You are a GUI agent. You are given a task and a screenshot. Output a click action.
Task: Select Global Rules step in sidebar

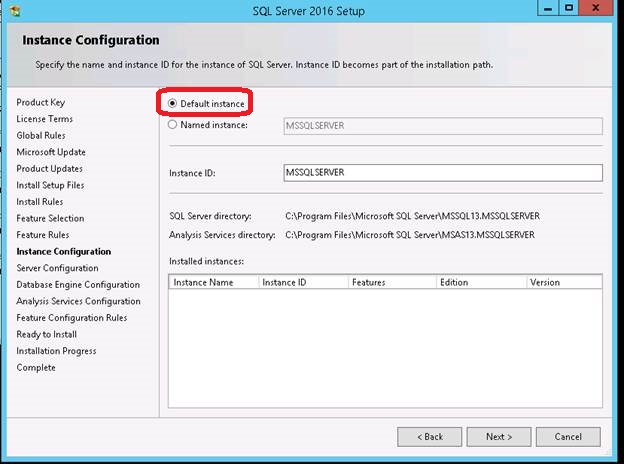click(41, 135)
